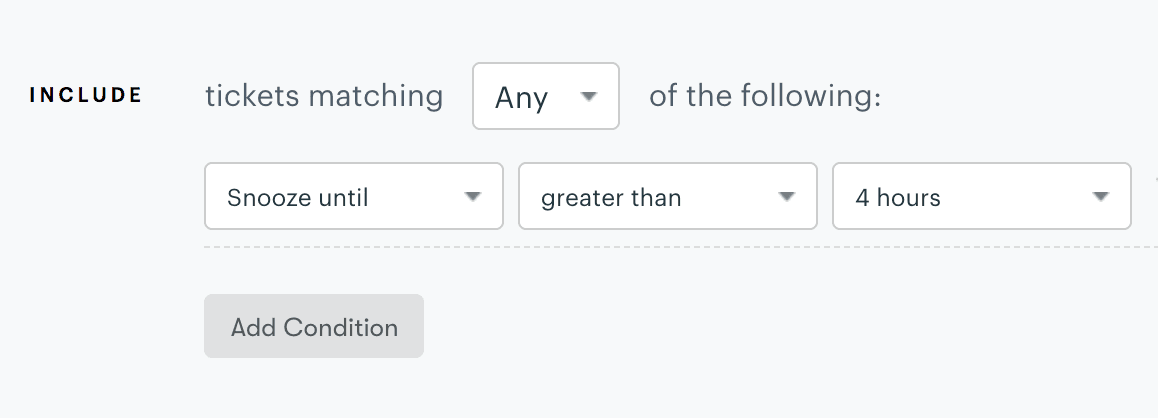Click the word 'Condition' on the gray button

click(x=341, y=327)
